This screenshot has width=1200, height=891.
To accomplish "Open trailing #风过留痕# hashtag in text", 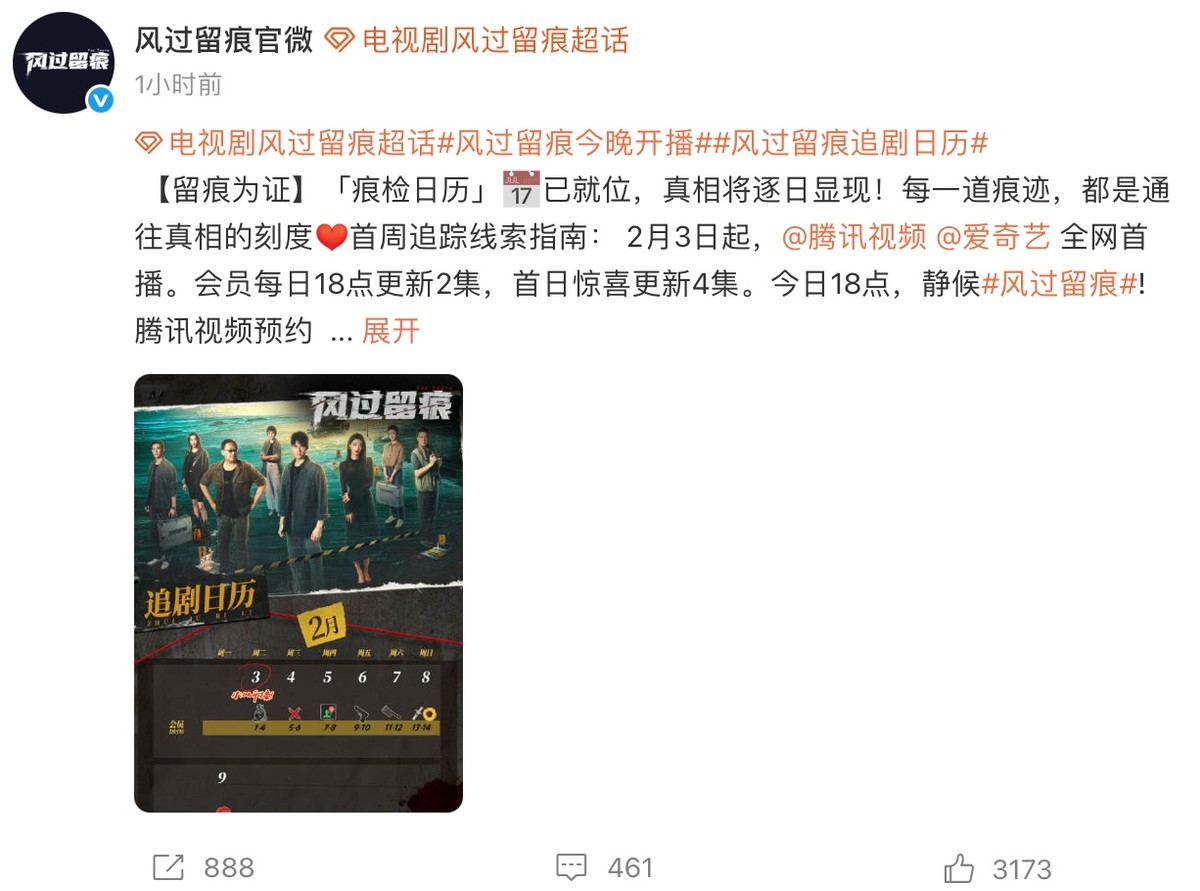I will (1060, 284).
